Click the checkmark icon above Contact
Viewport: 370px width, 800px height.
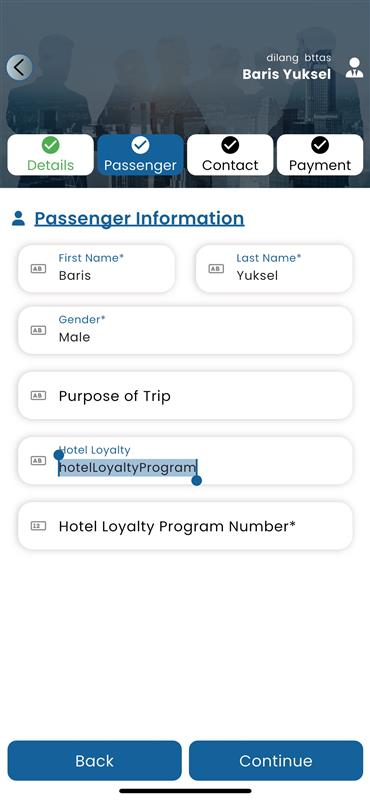click(230, 145)
